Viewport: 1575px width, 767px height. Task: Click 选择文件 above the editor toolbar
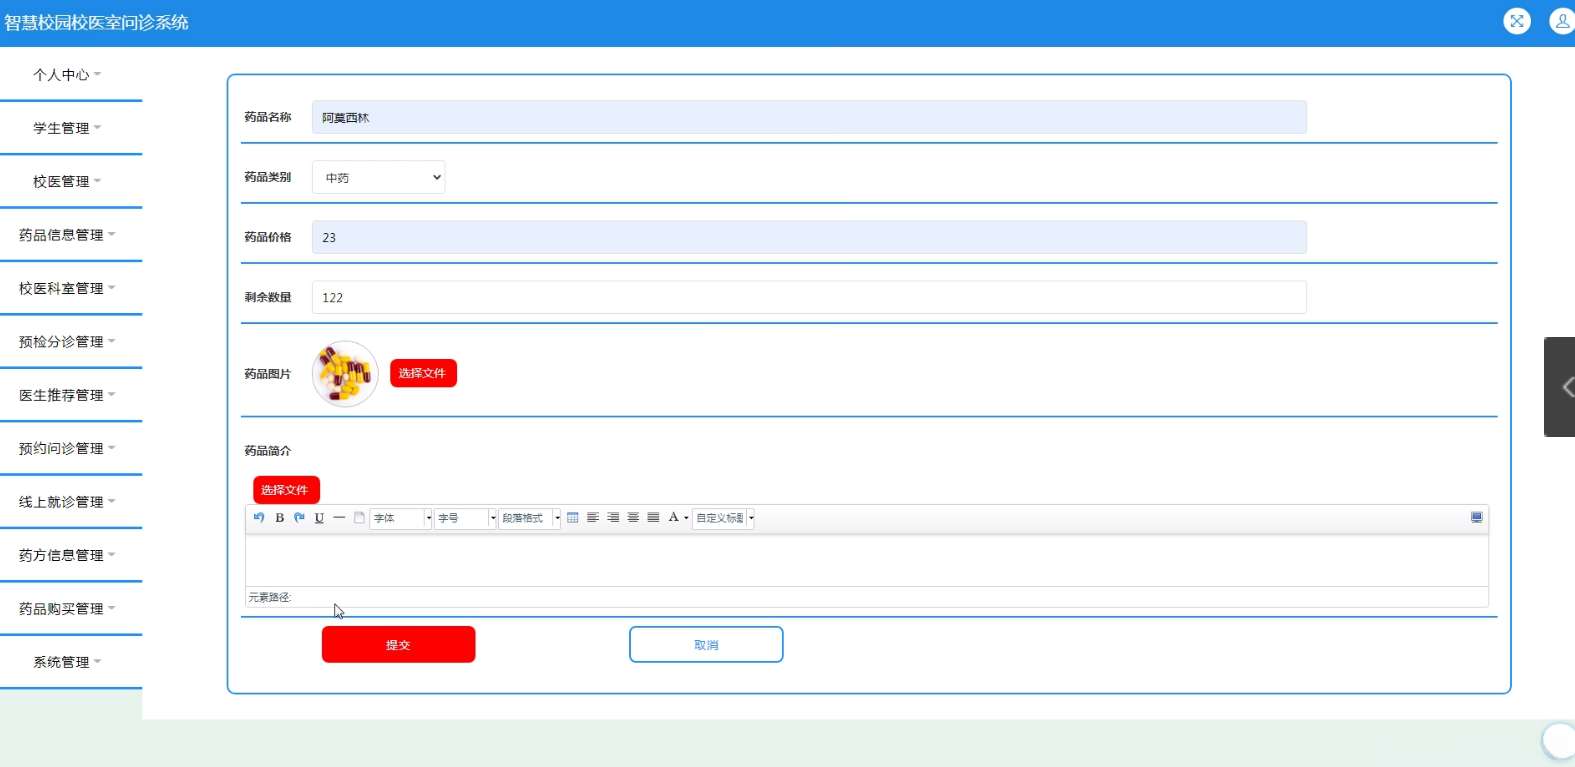tap(286, 490)
